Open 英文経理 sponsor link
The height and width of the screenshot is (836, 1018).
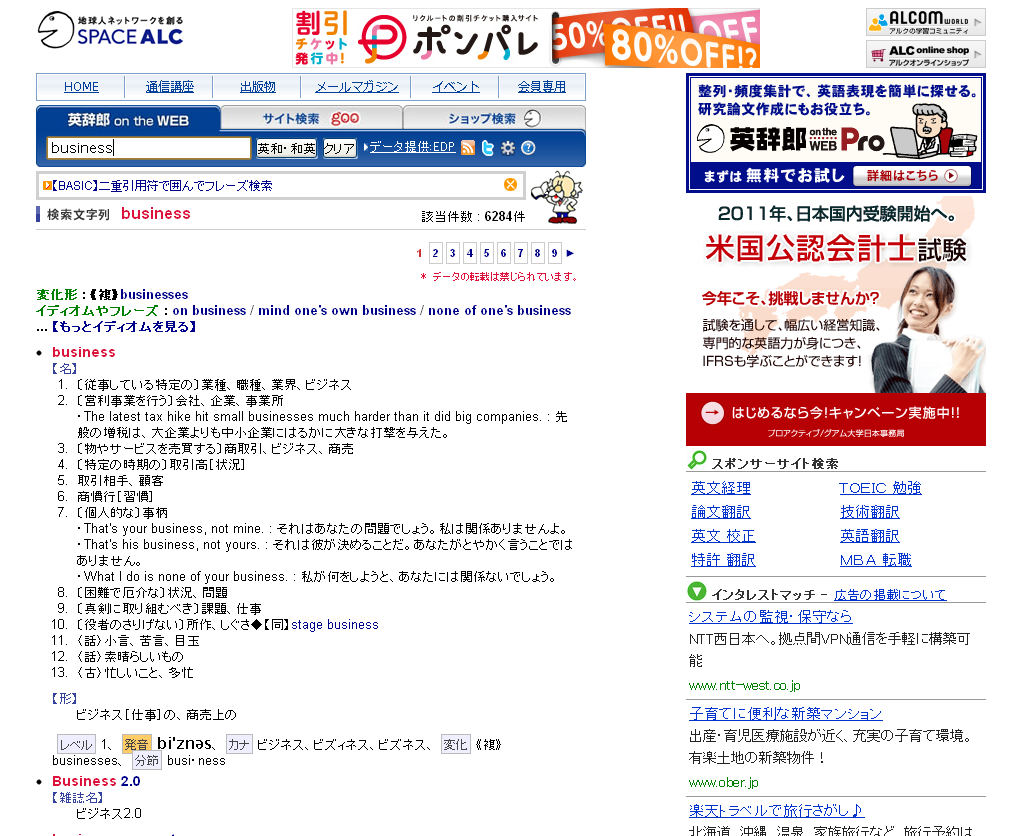721,488
